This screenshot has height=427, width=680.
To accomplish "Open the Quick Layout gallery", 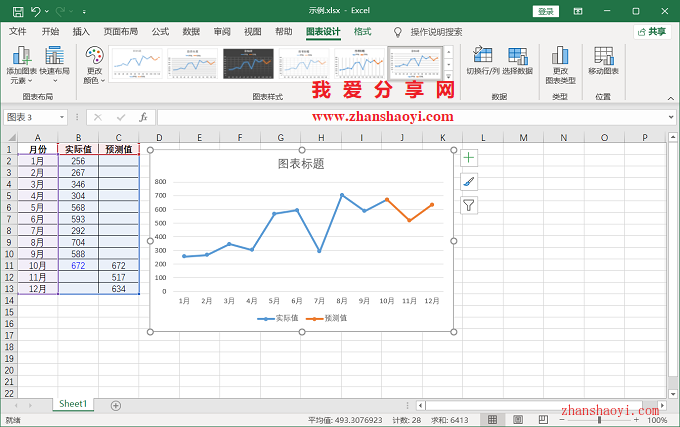I will pos(55,65).
